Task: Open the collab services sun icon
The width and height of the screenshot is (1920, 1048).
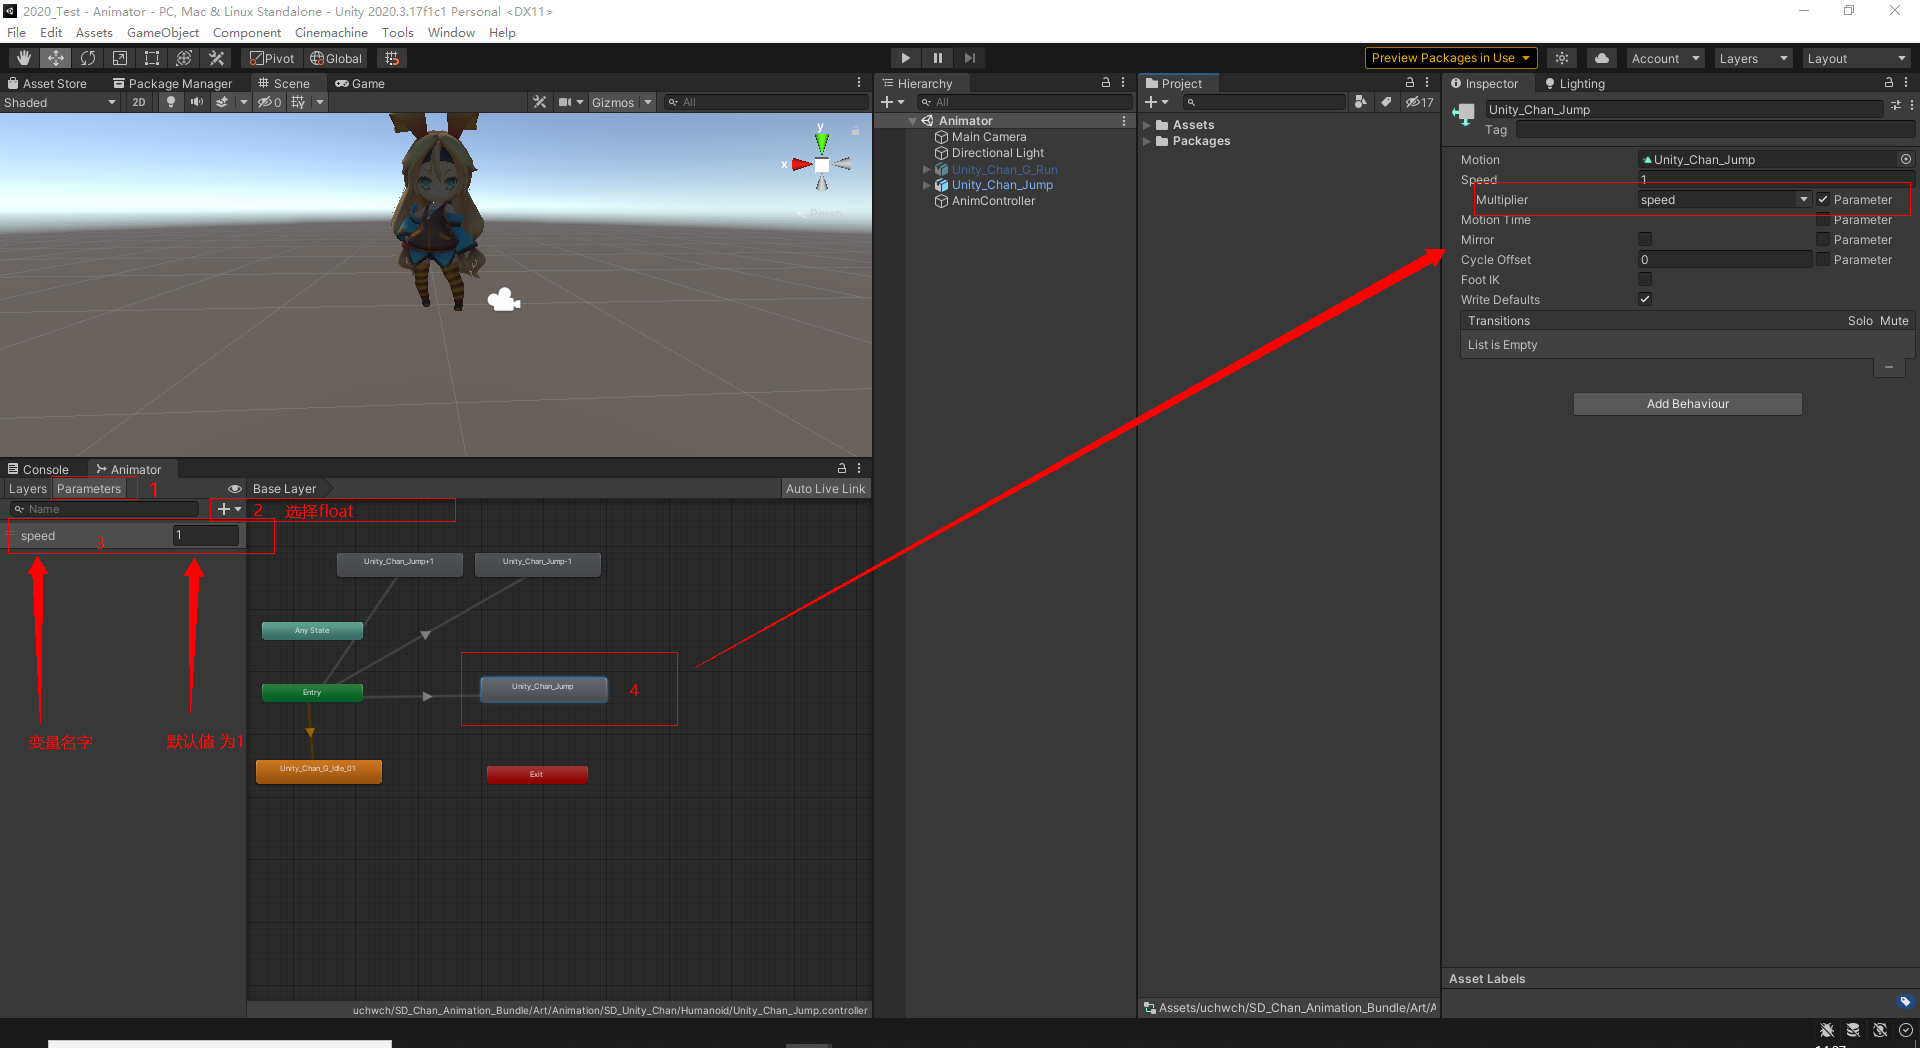Action: tap(1562, 58)
